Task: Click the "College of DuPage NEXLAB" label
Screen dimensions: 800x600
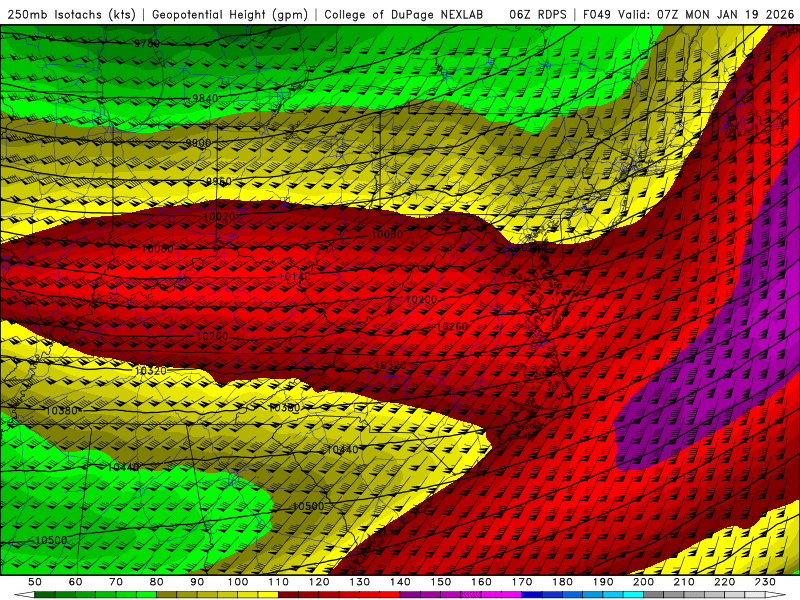Action: (x=404, y=15)
